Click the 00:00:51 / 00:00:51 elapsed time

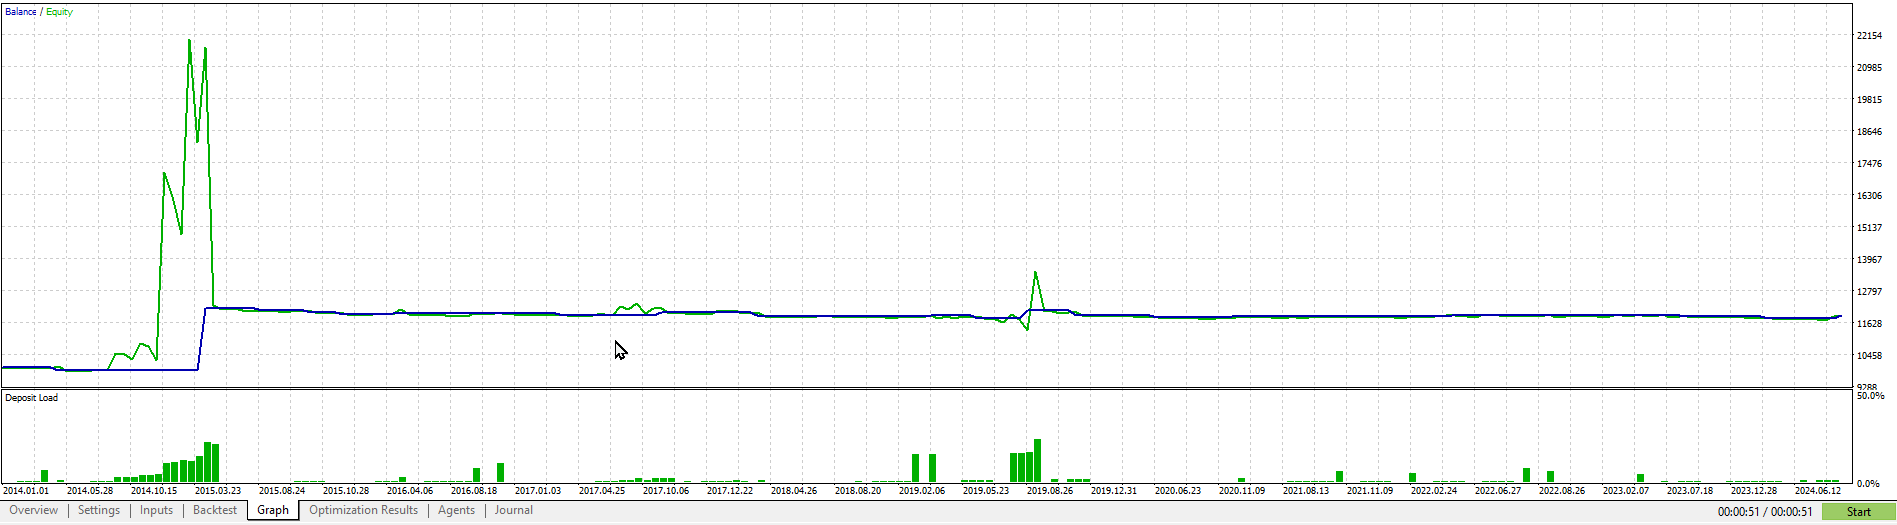(1765, 511)
